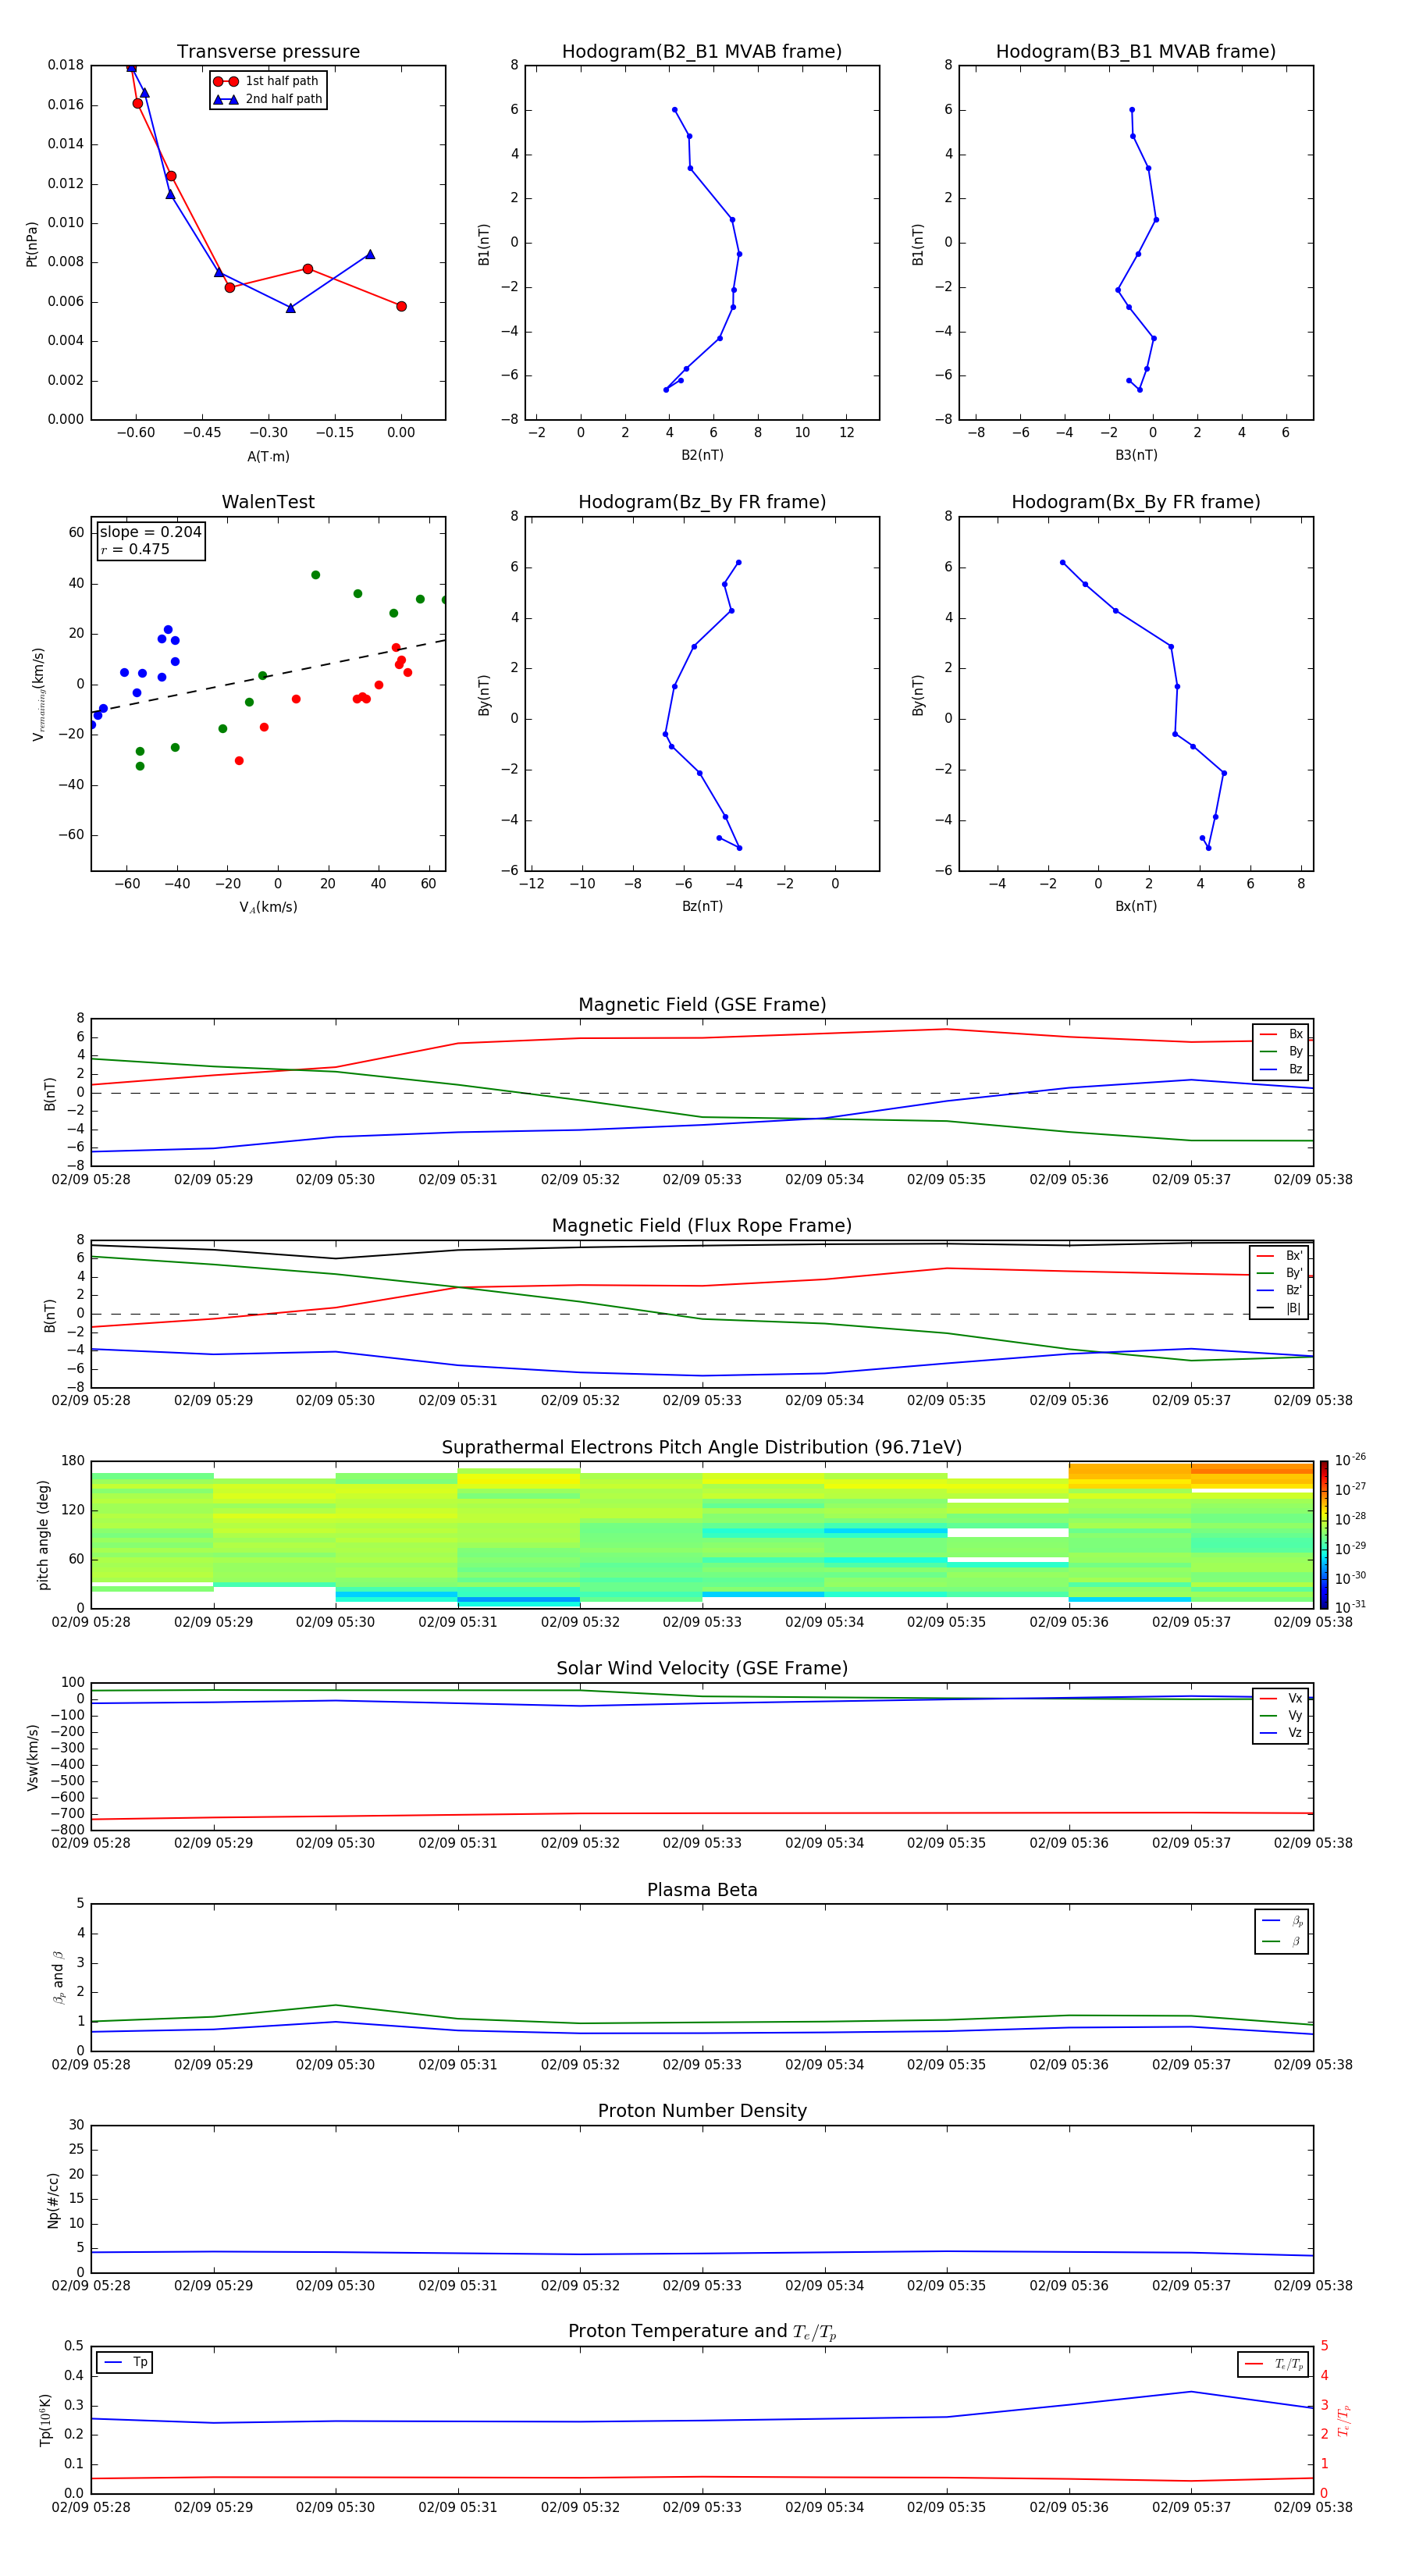This screenshot has height=2576, width=1405.
Task: Click the 'B3(nT)' x-axis label
Action: click(x=1136, y=455)
